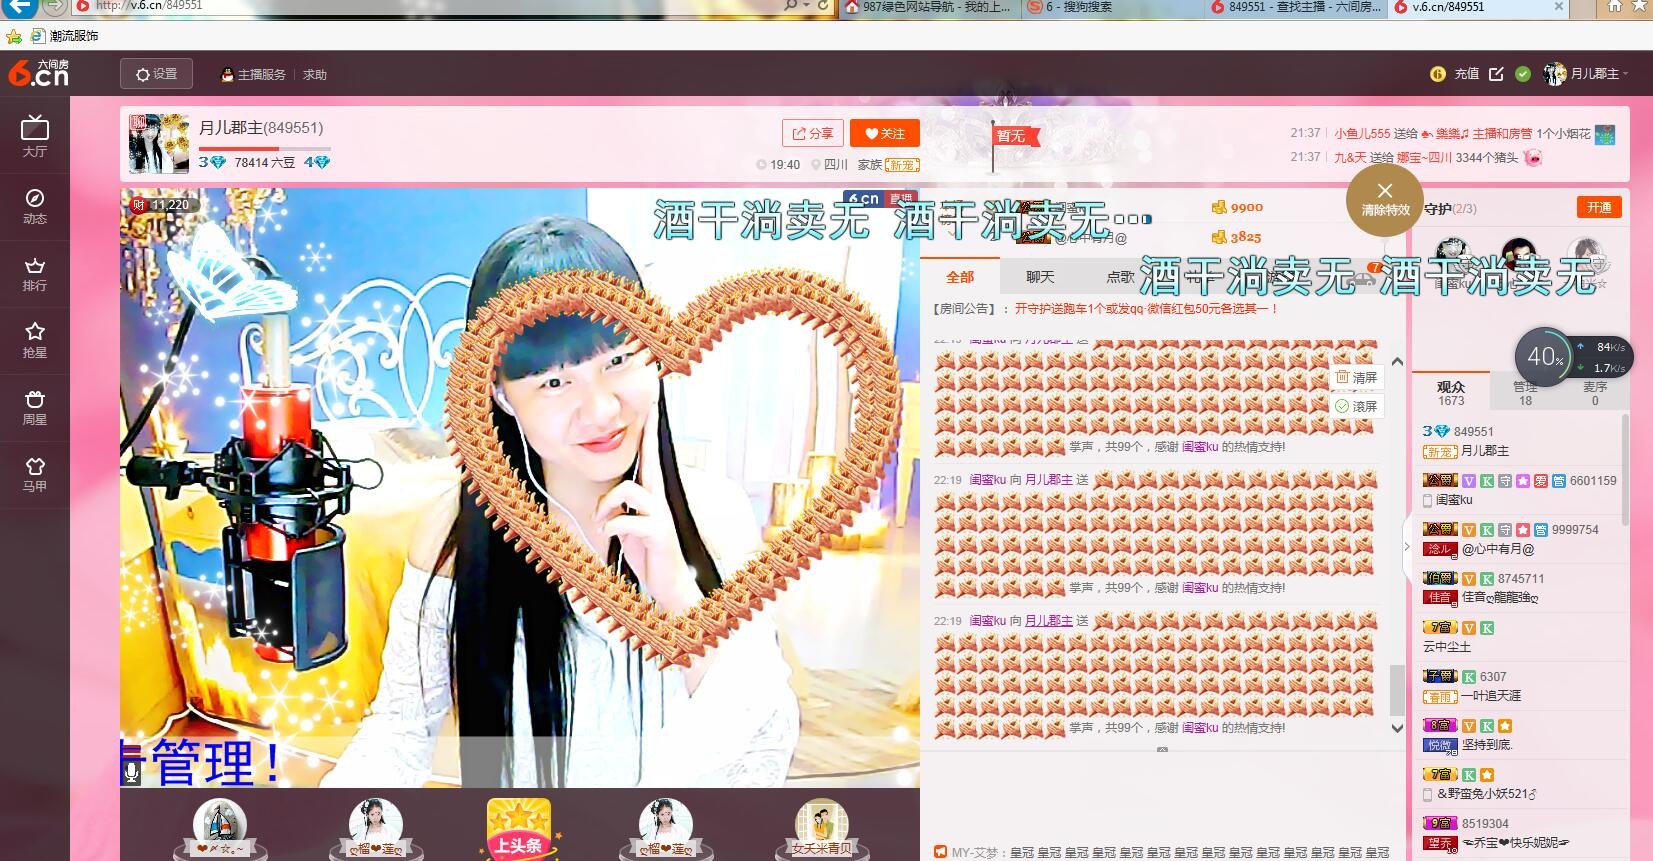Click the microphone icon on the video overlay
The height and width of the screenshot is (861, 1653).
[131, 772]
